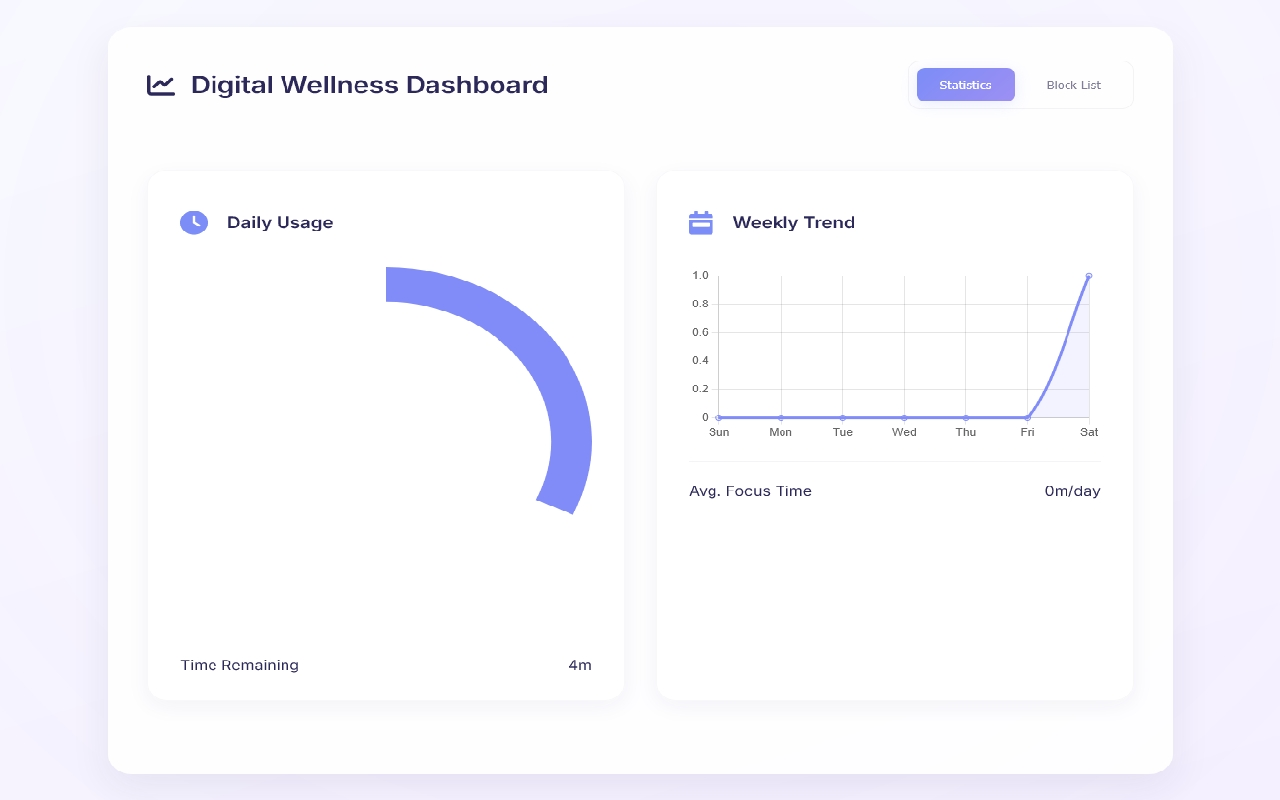Screen dimensions: 1280x800
Task: Switch to the Statistics tab
Action: pos(965,85)
